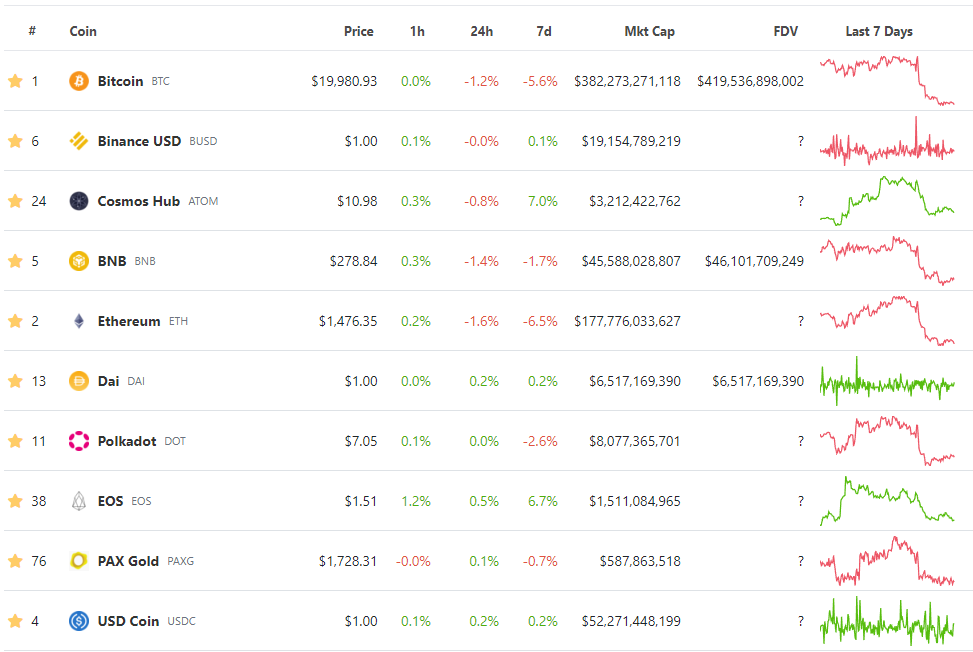Open EOS's green sparkline chart
This screenshot has height=652, width=973.
point(887,501)
